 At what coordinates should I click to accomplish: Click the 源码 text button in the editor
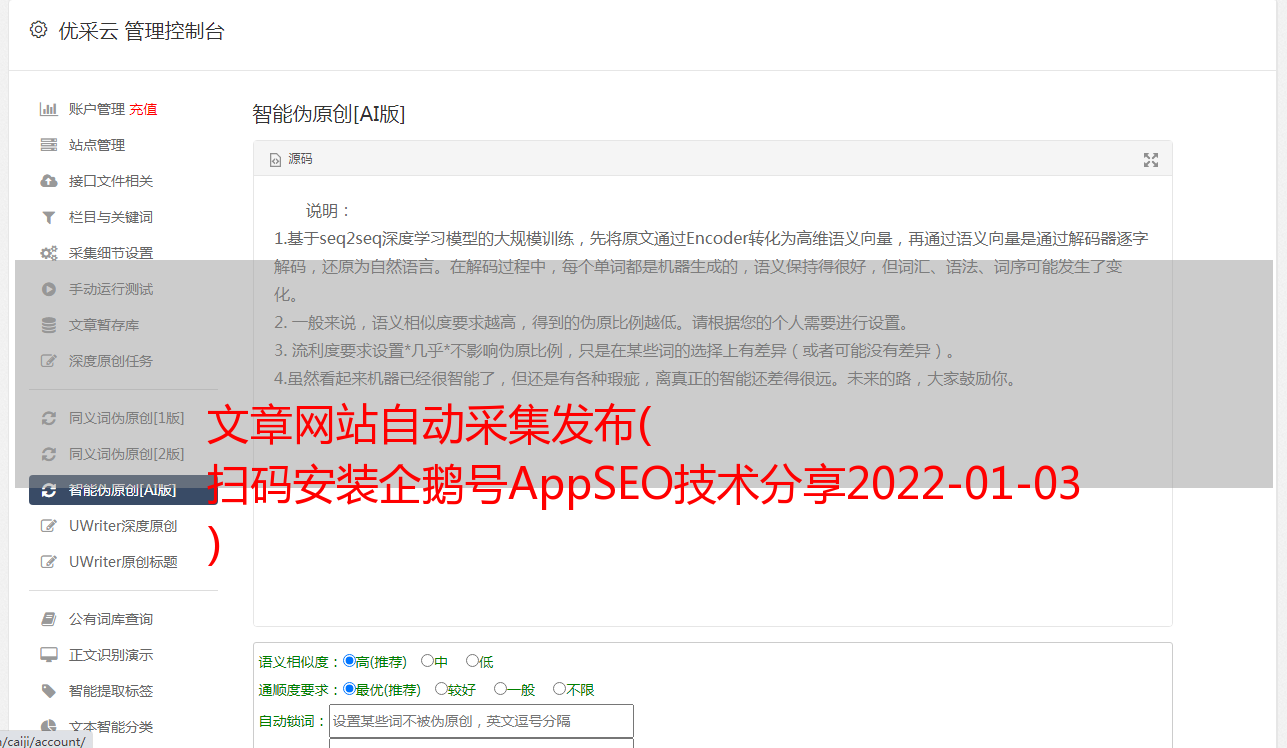(x=300, y=160)
